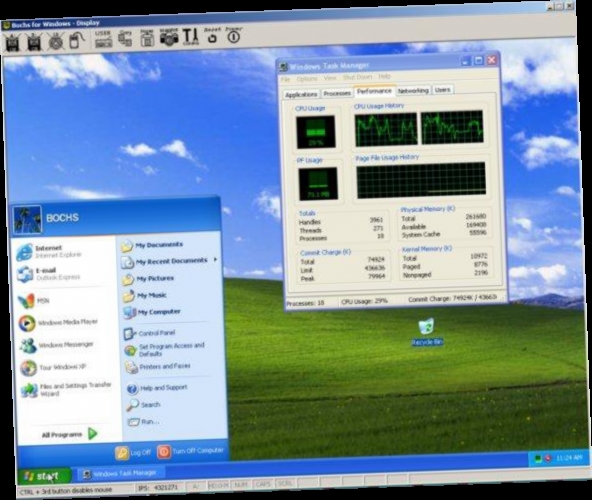
Task: Select the Performance tab
Action: point(374,91)
